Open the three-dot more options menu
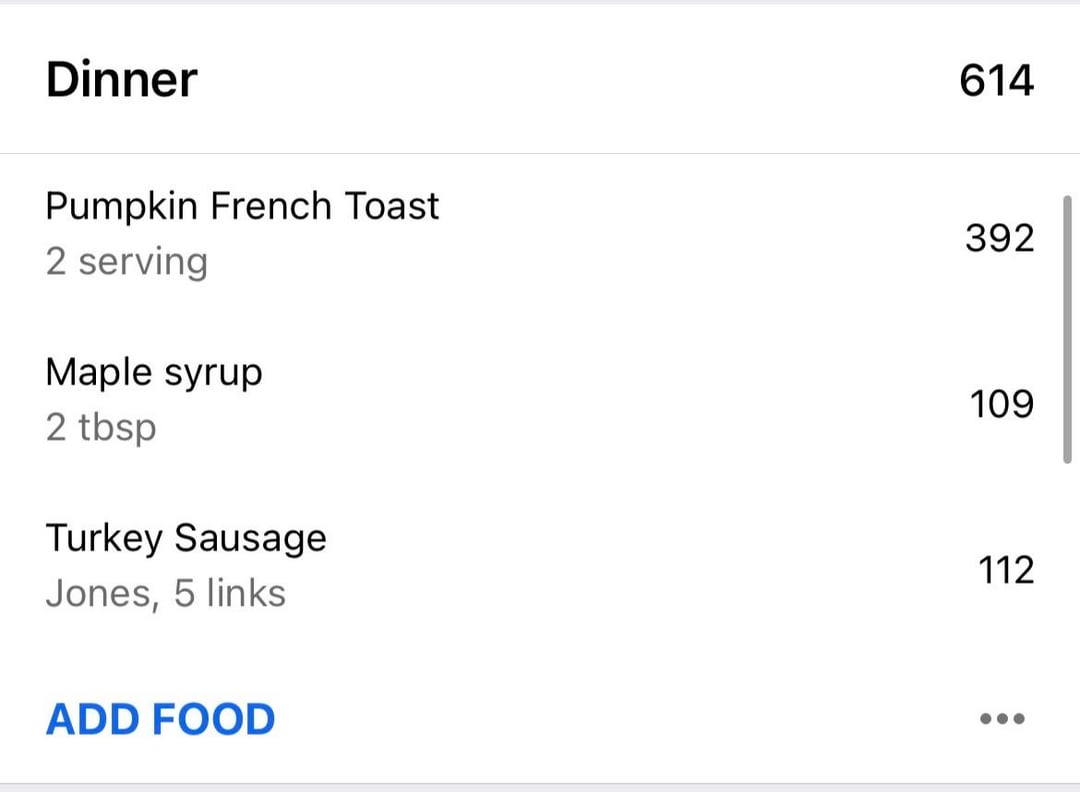 pyautogui.click(x=1002, y=718)
